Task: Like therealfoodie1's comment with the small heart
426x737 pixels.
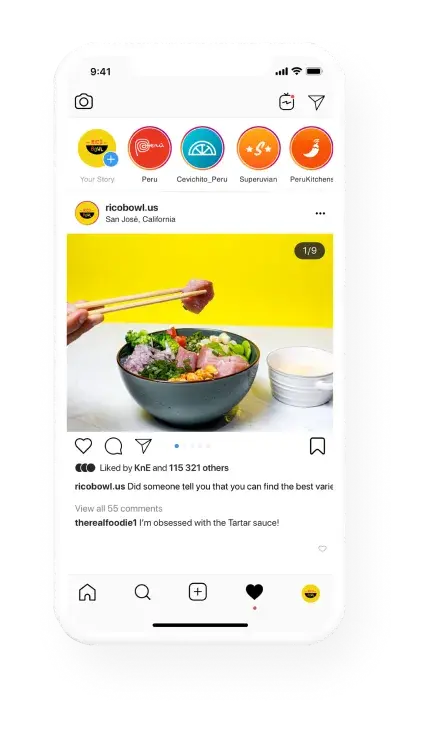Action: coord(322,549)
